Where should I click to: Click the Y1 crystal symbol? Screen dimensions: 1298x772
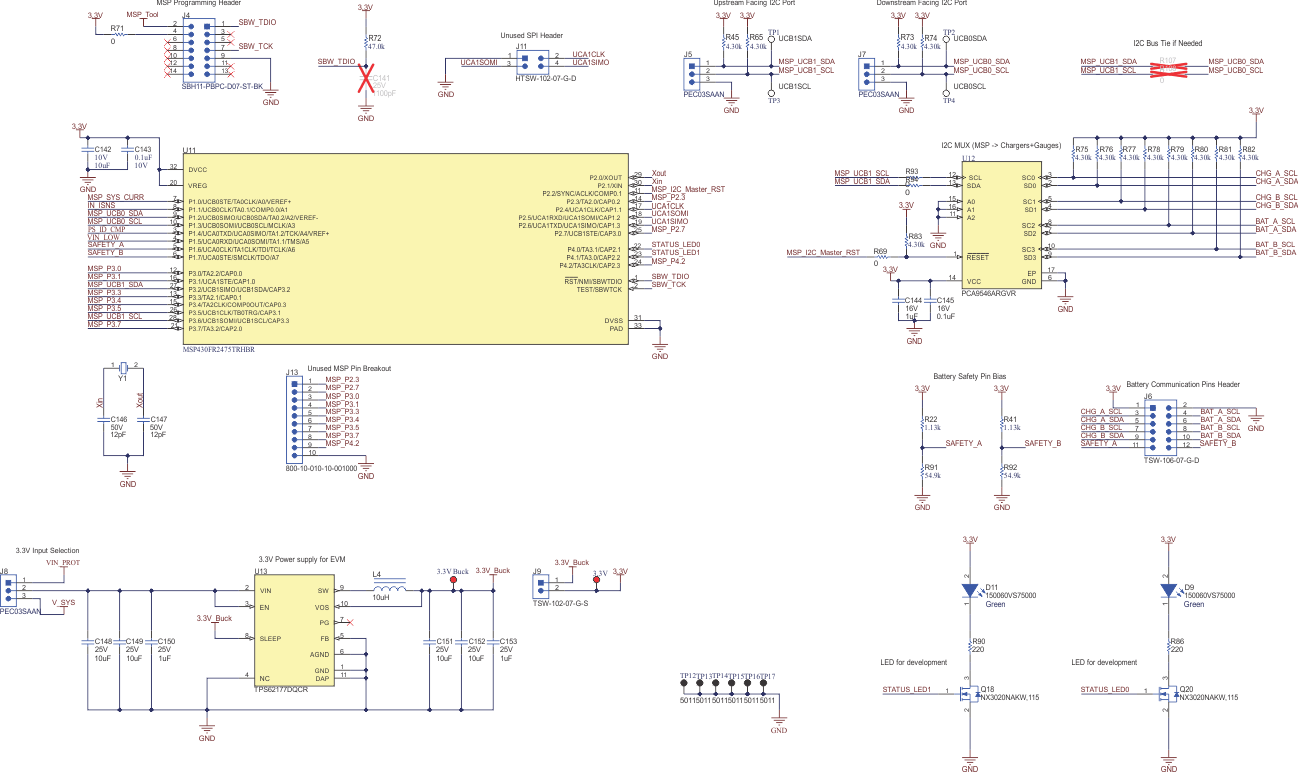[x=125, y=367]
